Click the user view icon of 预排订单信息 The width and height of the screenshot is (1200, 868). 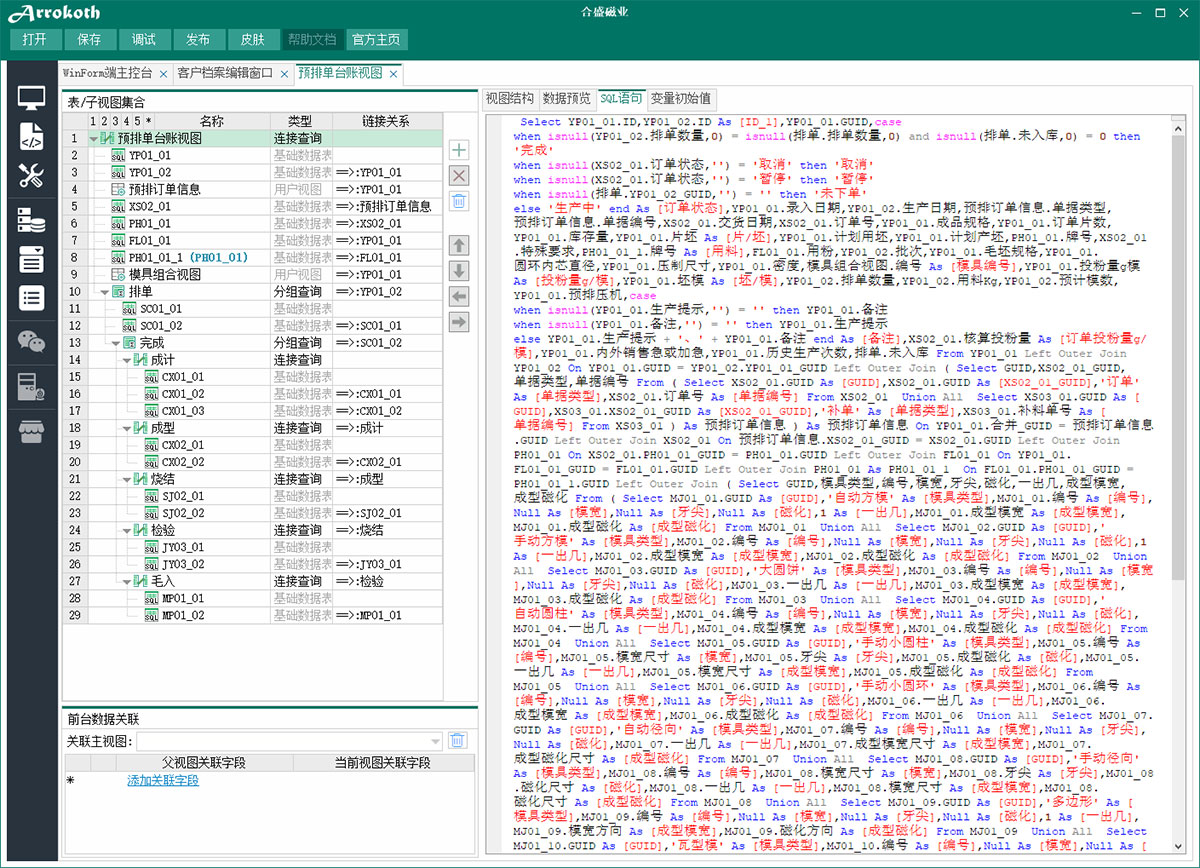tap(117, 190)
